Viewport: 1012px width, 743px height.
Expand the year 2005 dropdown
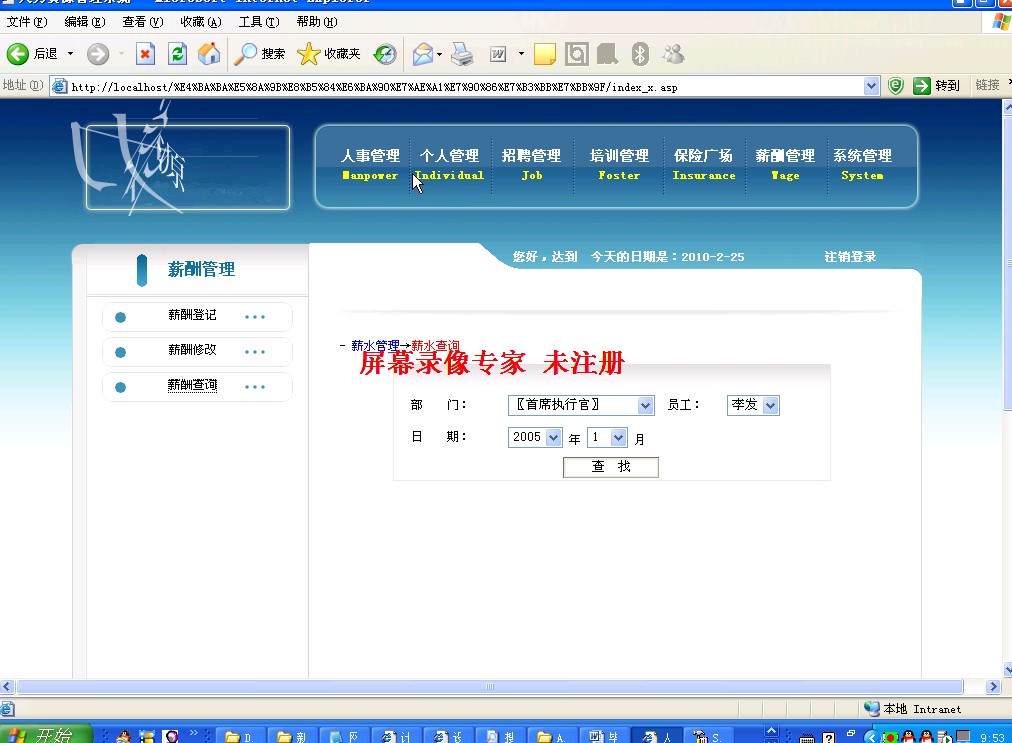click(x=553, y=438)
